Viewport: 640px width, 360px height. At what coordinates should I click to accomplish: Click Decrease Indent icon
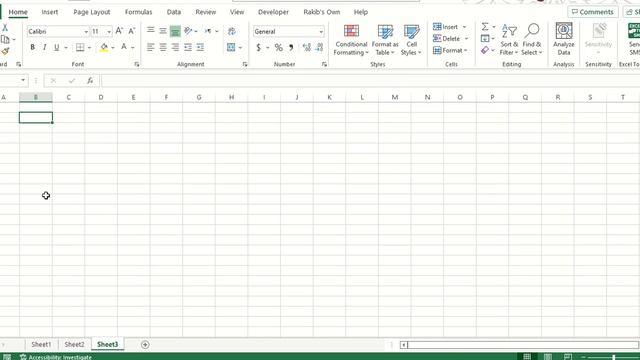coord(188,47)
